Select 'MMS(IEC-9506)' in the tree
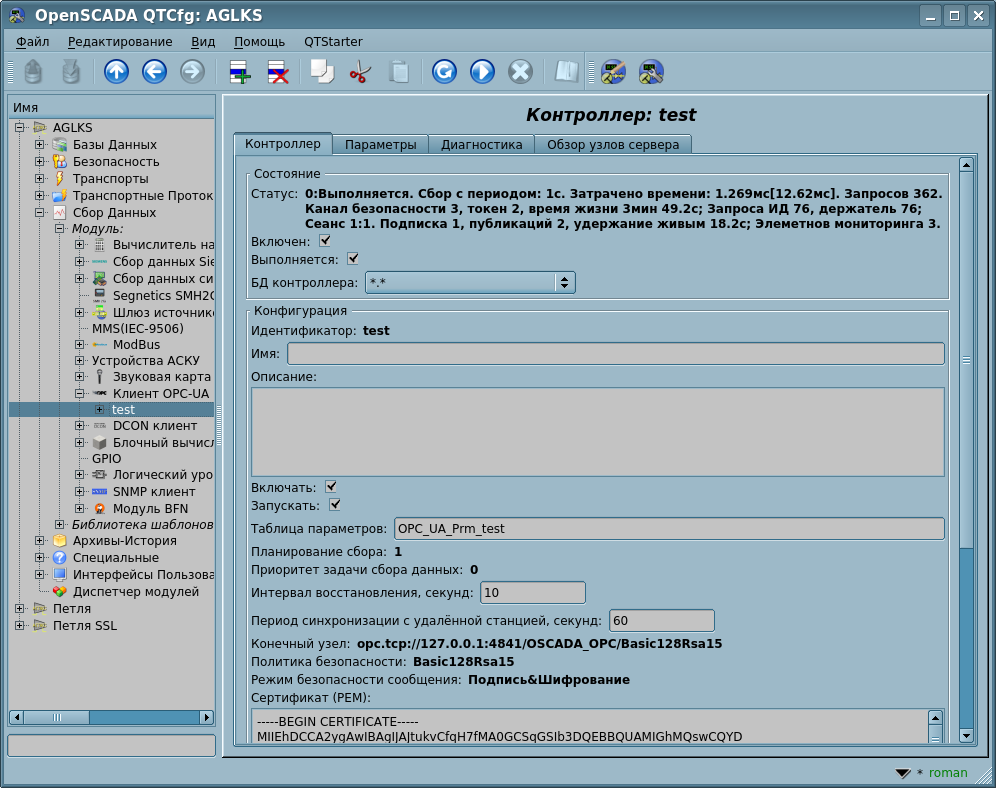996x788 pixels. click(138, 329)
